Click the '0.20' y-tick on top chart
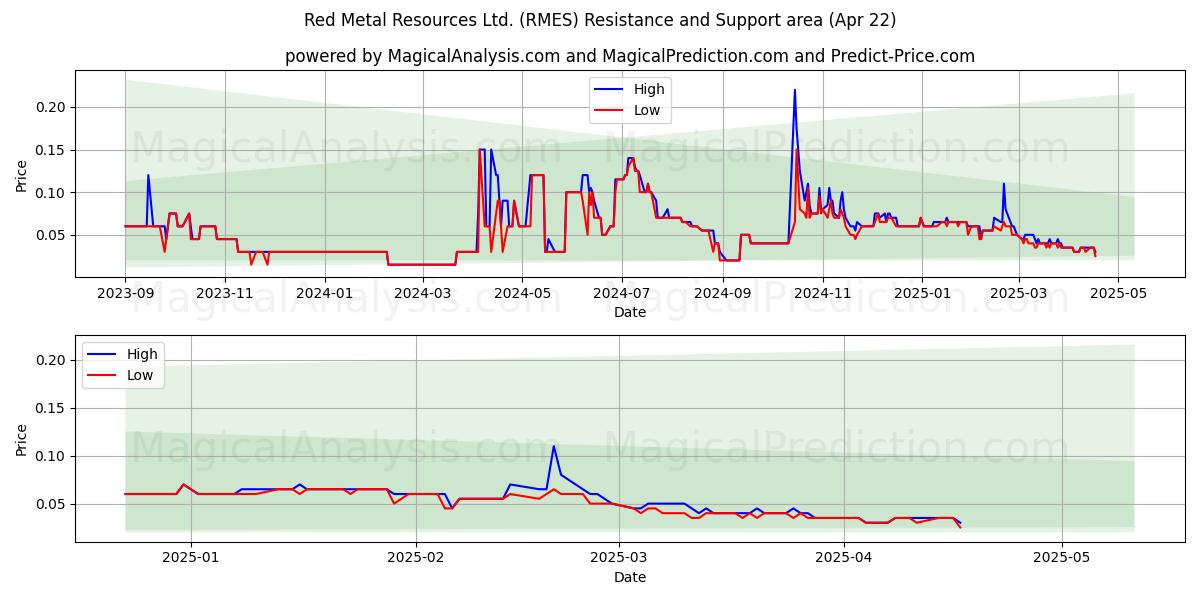1200x600 pixels. [51, 107]
